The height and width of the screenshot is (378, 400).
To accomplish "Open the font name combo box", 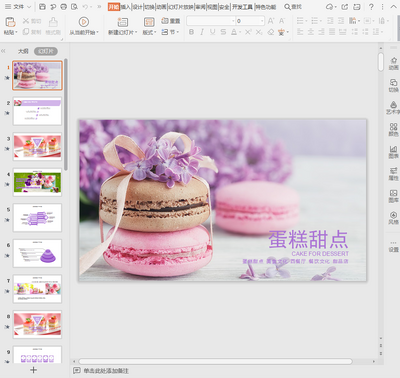I will coord(211,21).
